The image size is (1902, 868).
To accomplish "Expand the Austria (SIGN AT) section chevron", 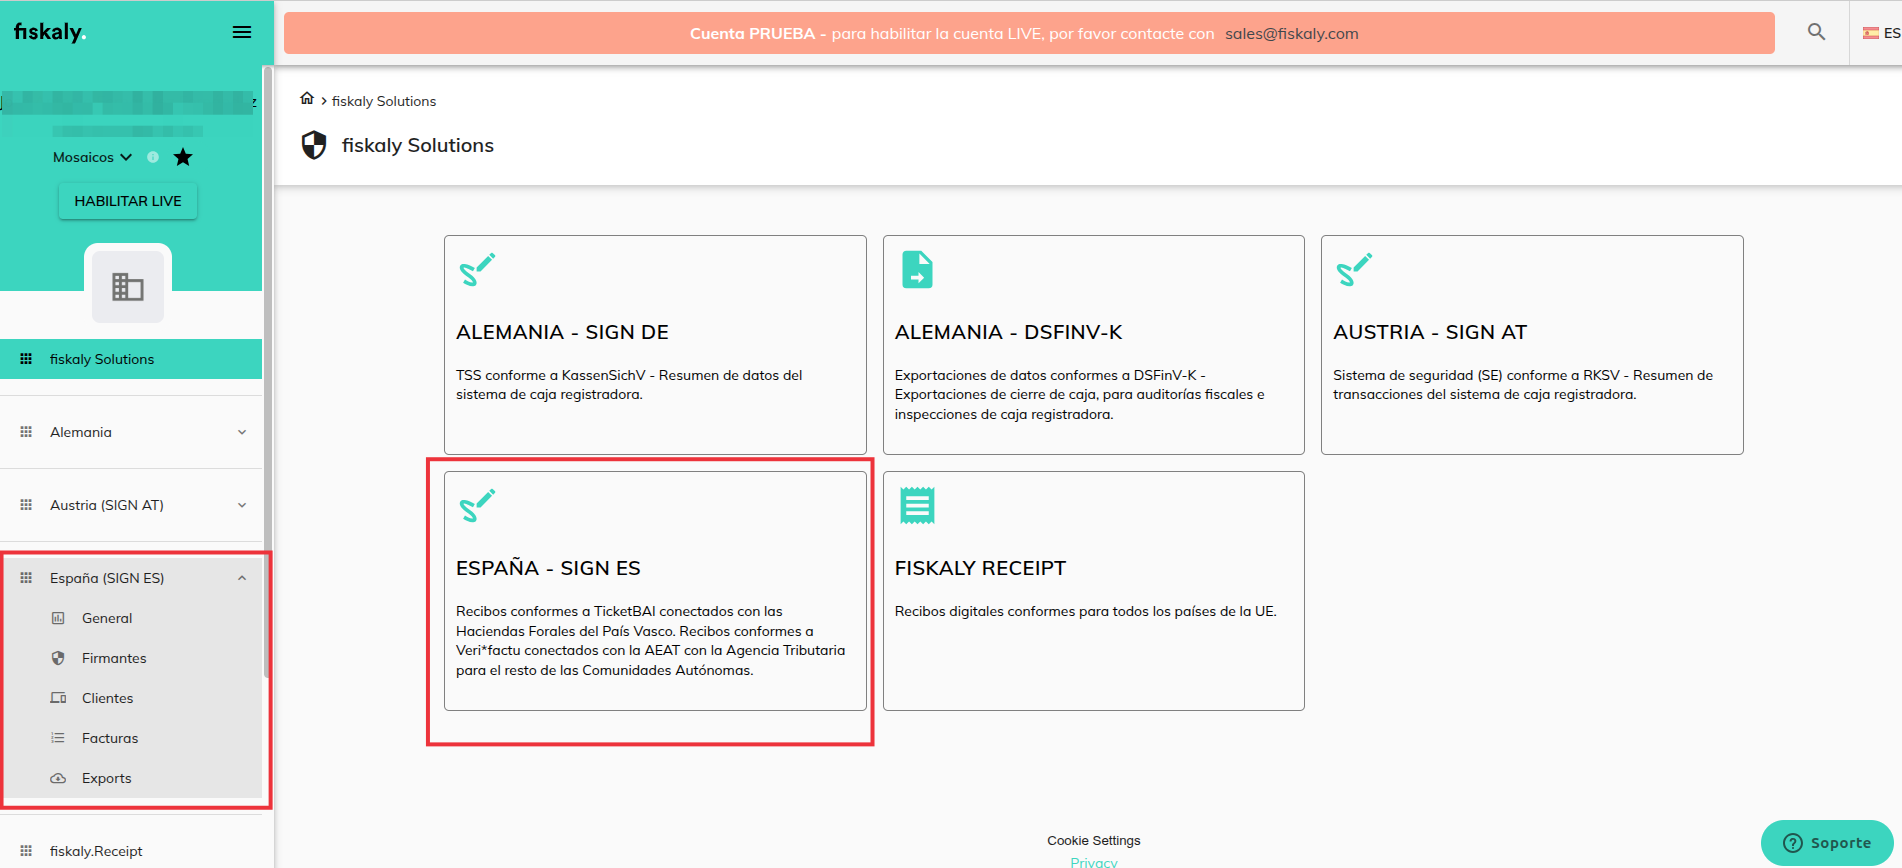I will pos(242,505).
